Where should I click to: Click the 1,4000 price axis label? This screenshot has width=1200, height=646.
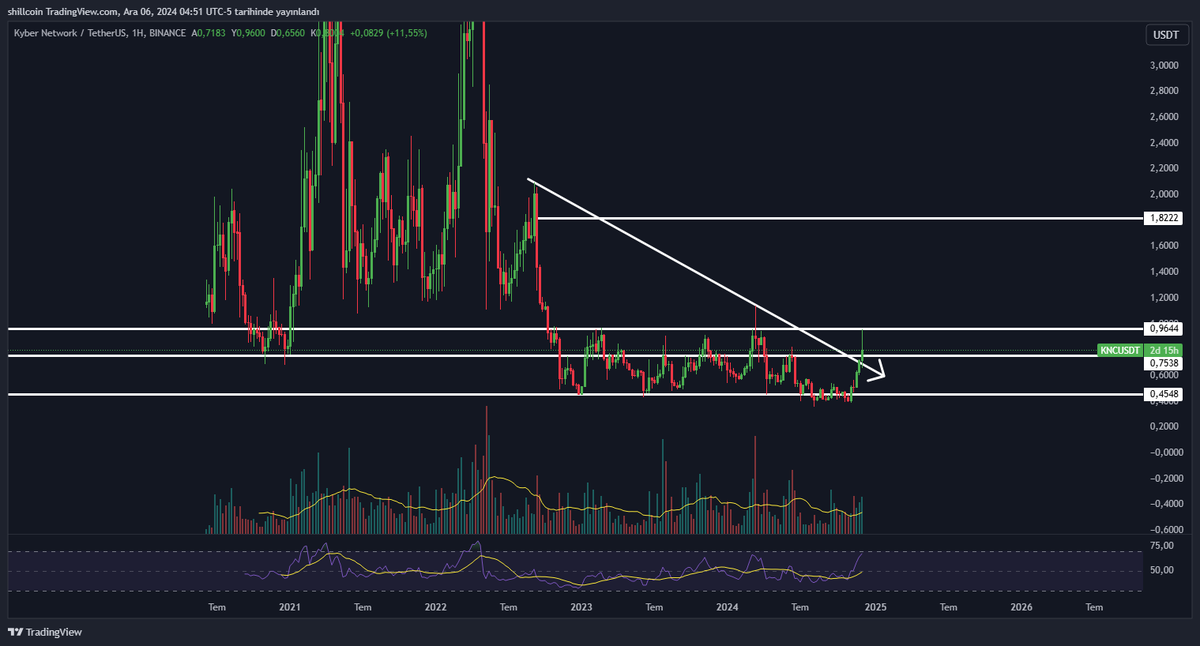click(1164, 271)
